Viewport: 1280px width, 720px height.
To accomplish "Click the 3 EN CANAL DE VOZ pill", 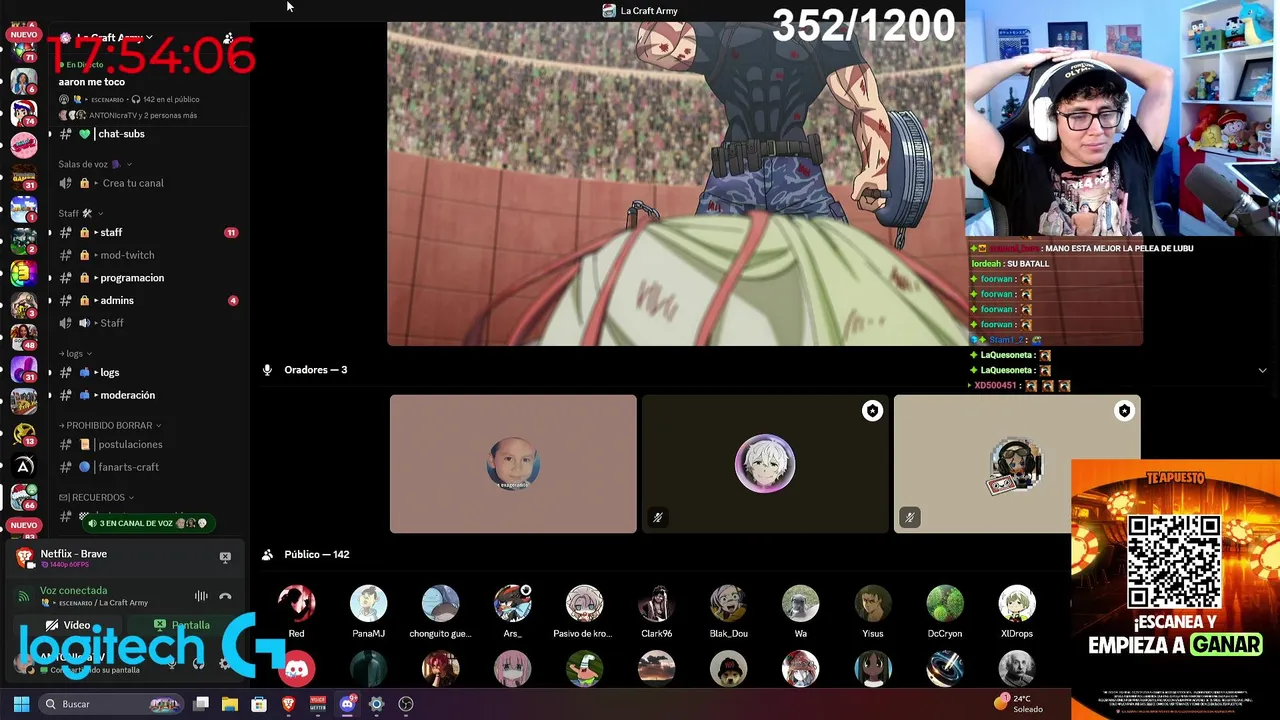I will (147, 523).
